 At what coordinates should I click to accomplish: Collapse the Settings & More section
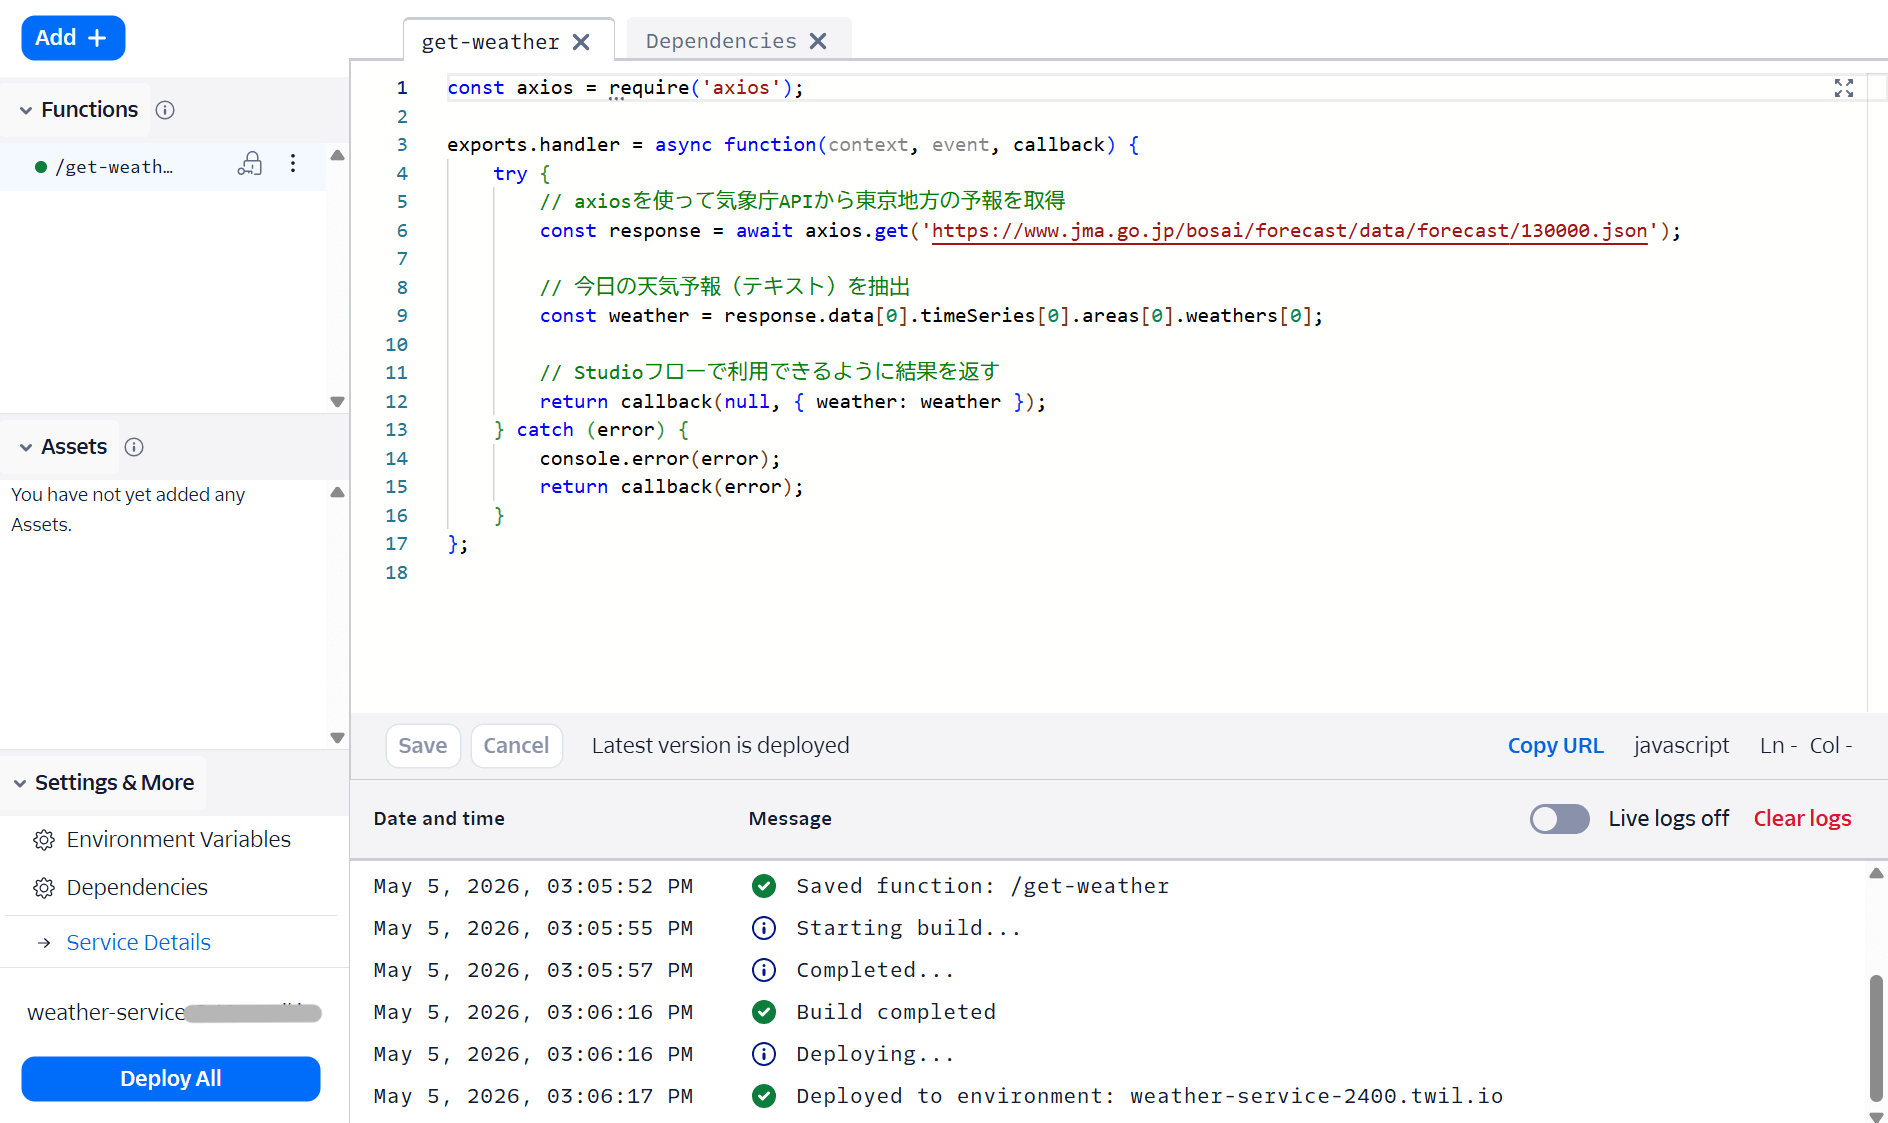point(20,783)
